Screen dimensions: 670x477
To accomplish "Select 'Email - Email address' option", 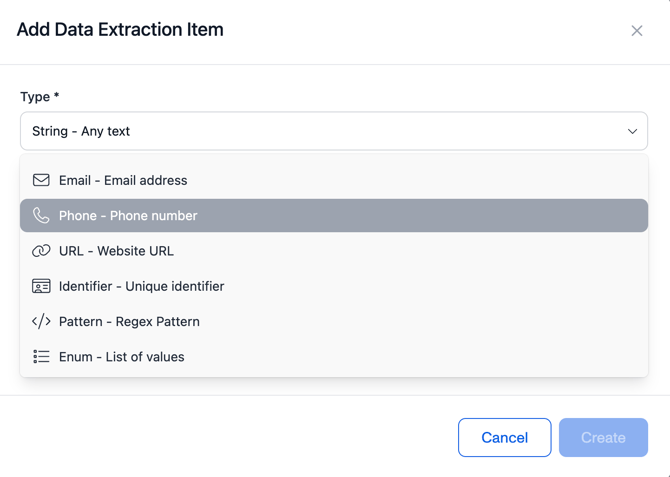I will (x=123, y=180).
